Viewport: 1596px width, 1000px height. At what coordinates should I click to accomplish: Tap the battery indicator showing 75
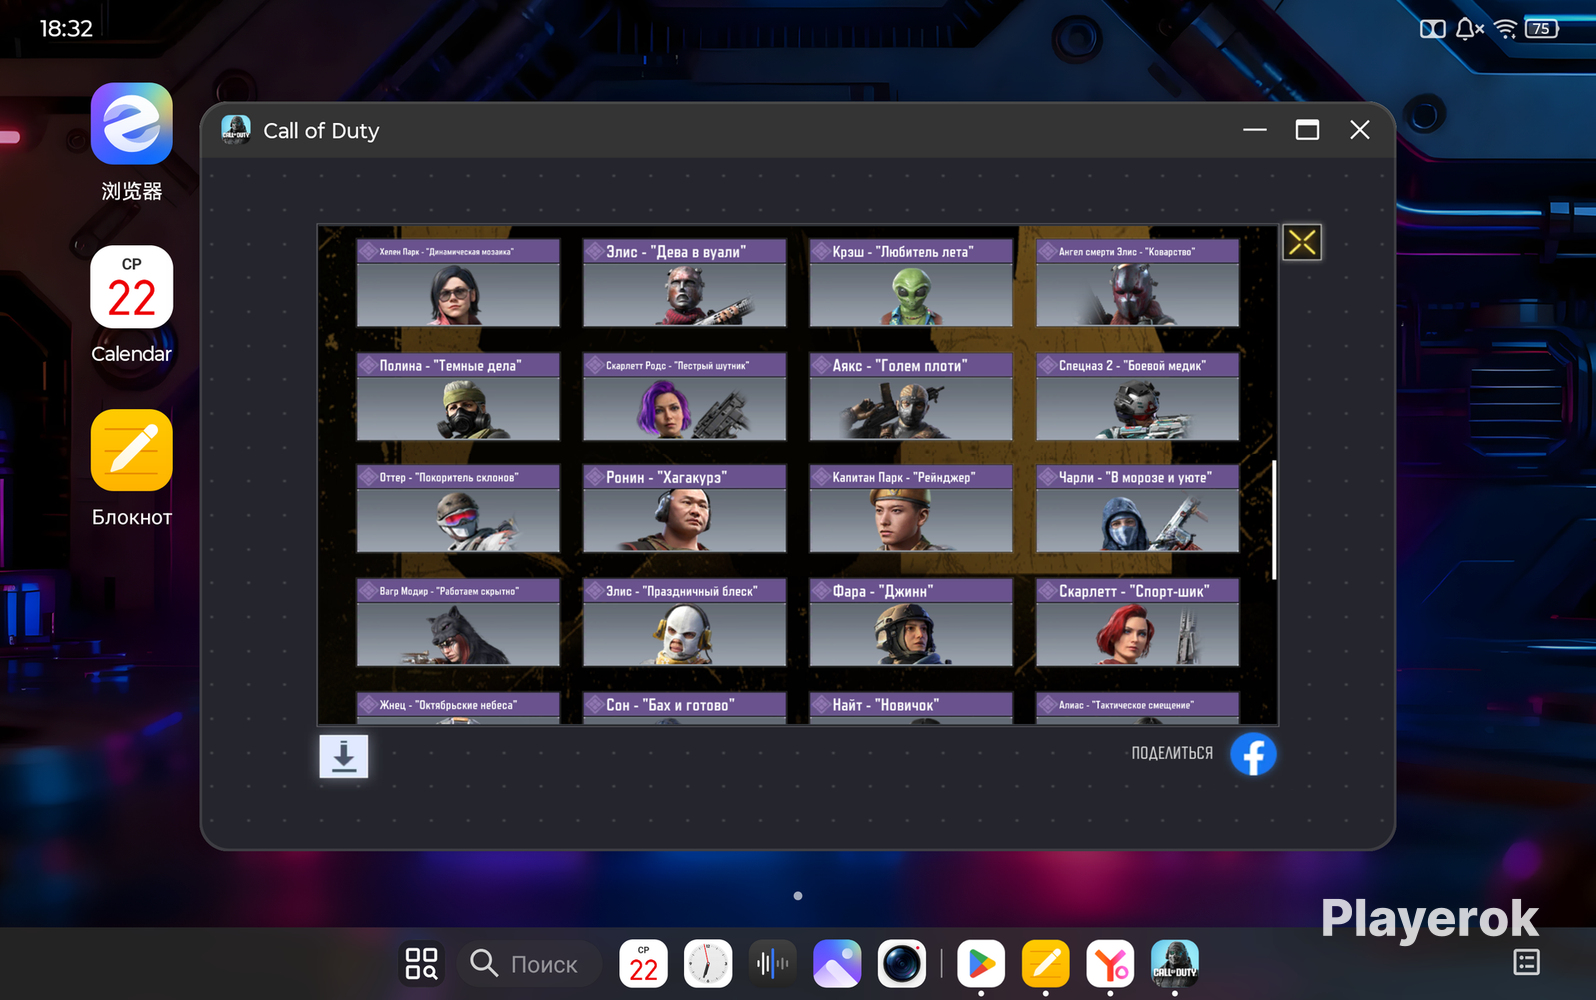pyautogui.click(x=1541, y=29)
